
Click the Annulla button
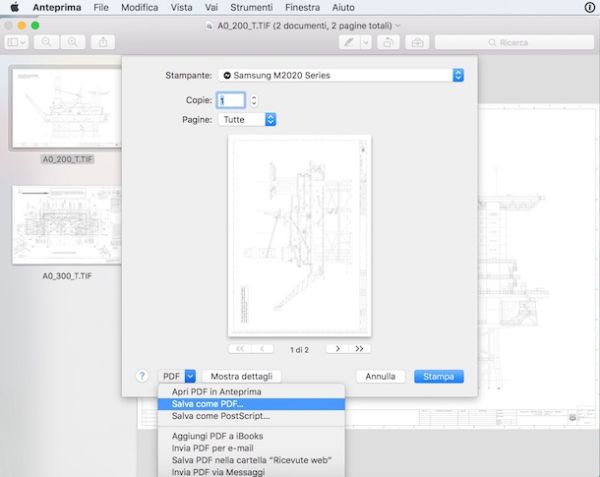tap(380, 377)
